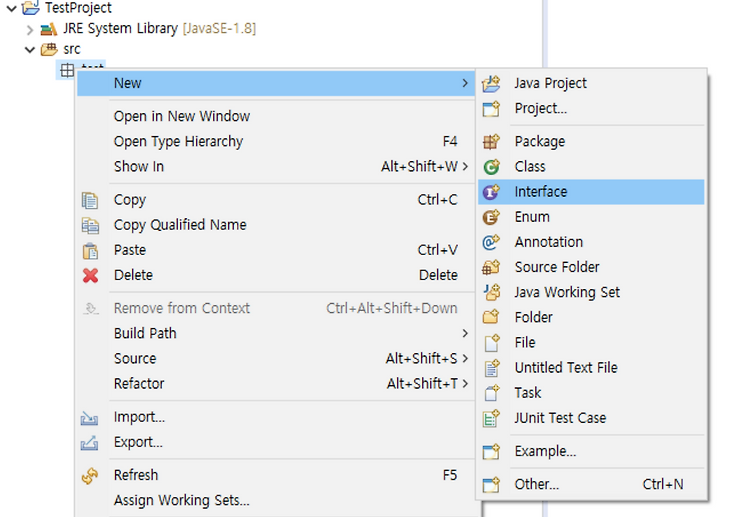This screenshot has width=750, height=517.
Task: Click the Refresh arrows icon
Action: [90, 475]
